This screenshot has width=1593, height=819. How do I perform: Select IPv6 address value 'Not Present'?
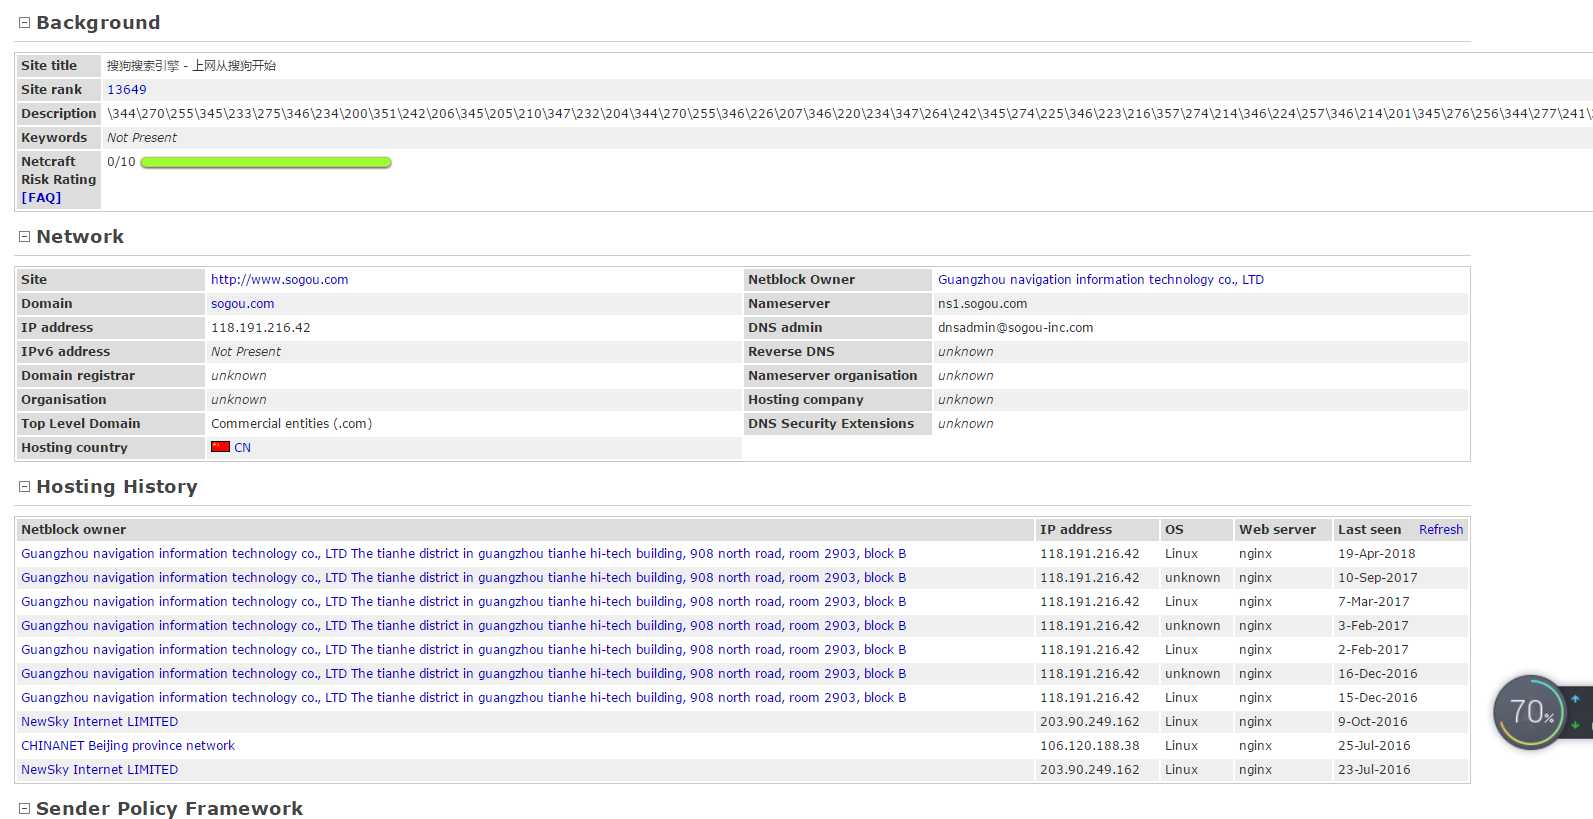(x=246, y=351)
